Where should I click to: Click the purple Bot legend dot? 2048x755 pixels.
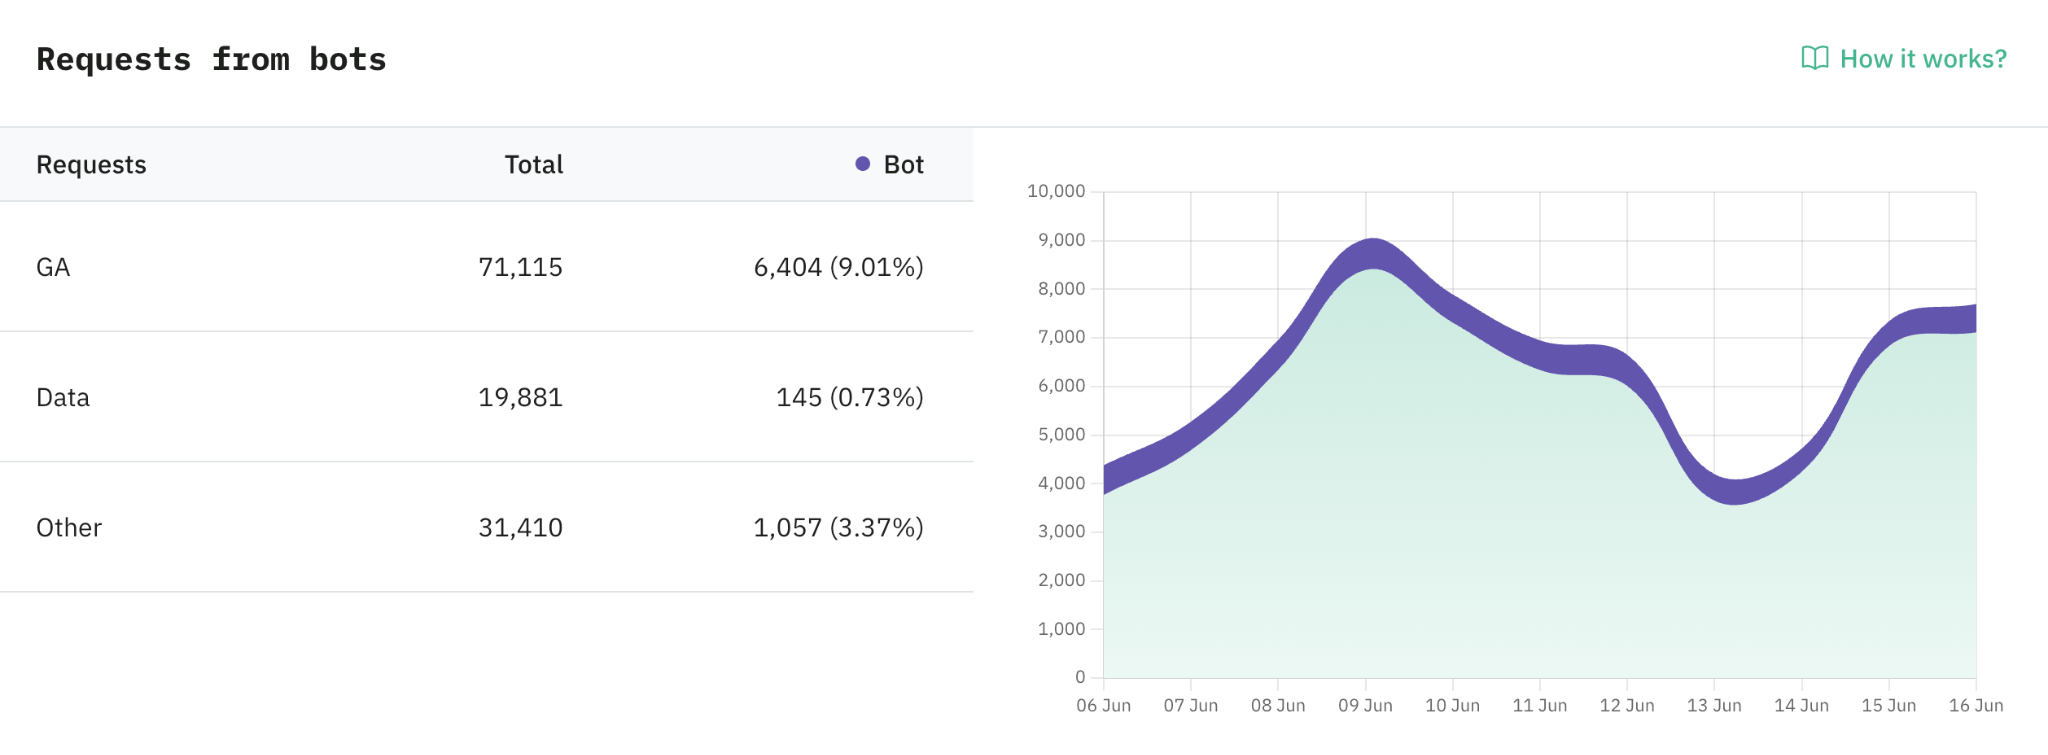863,164
